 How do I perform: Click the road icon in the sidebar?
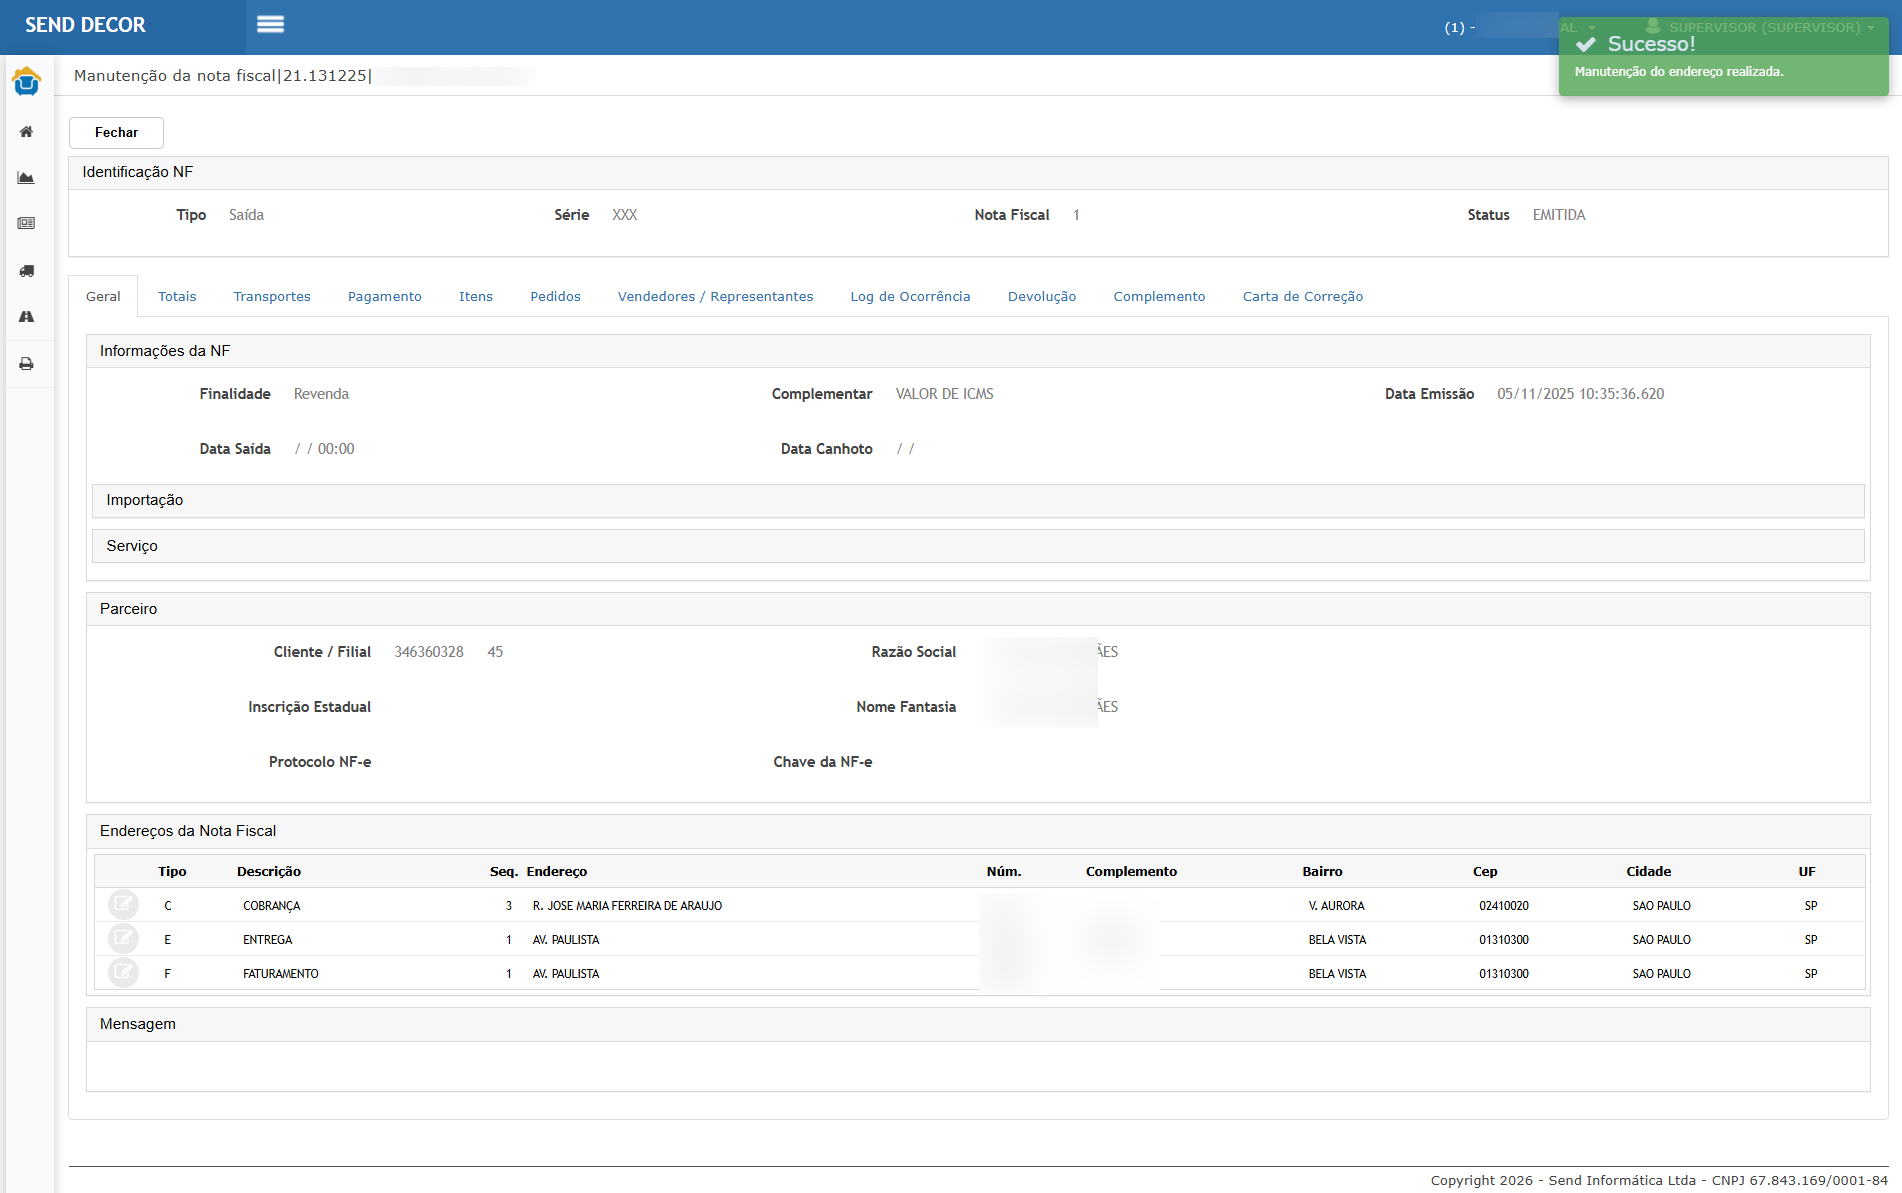pos(27,317)
